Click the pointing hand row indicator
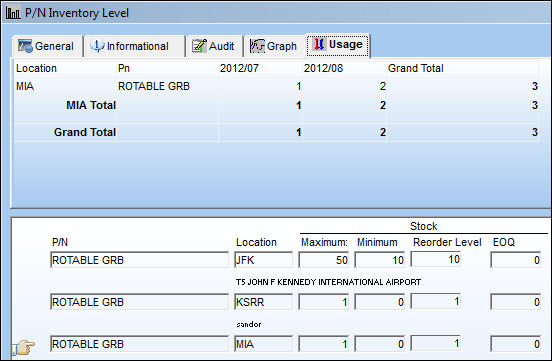This screenshot has height=361, width=552. click(x=24, y=347)
